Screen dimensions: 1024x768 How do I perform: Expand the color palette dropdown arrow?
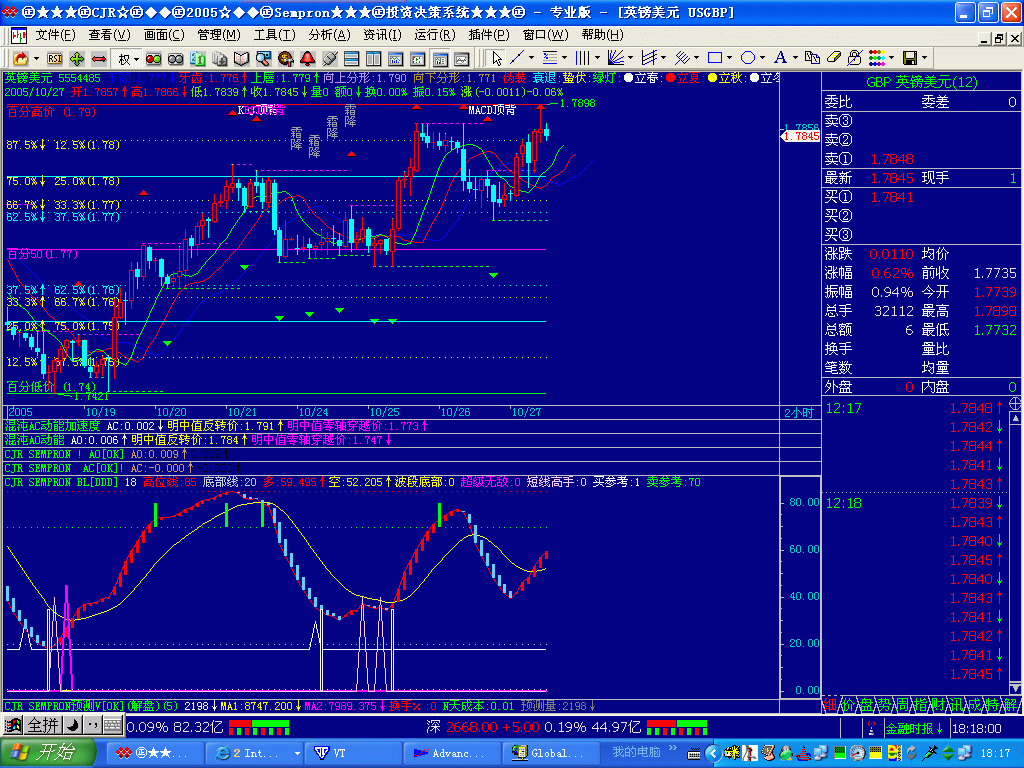pyautogui.click(x=891, y=58)
